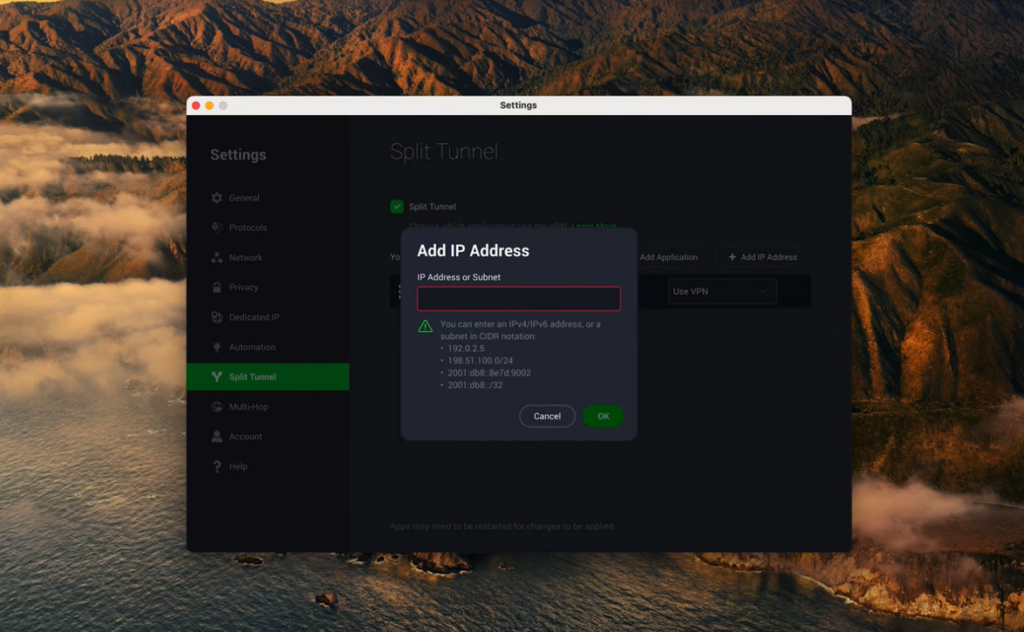The height and width of the screenshot is (632, 1024).
Task: Uncheck the Split Tunnel checkbox
Action: coord(395,207)
